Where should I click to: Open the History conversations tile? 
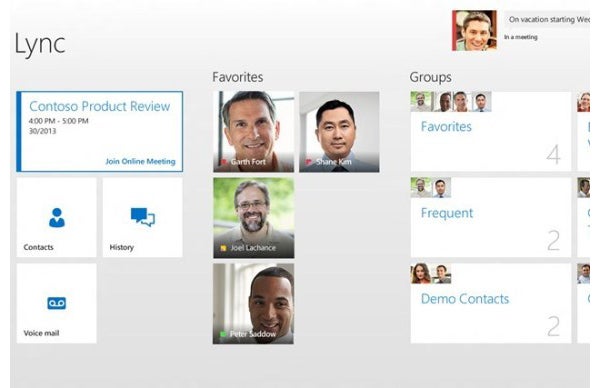pos(143,217)
